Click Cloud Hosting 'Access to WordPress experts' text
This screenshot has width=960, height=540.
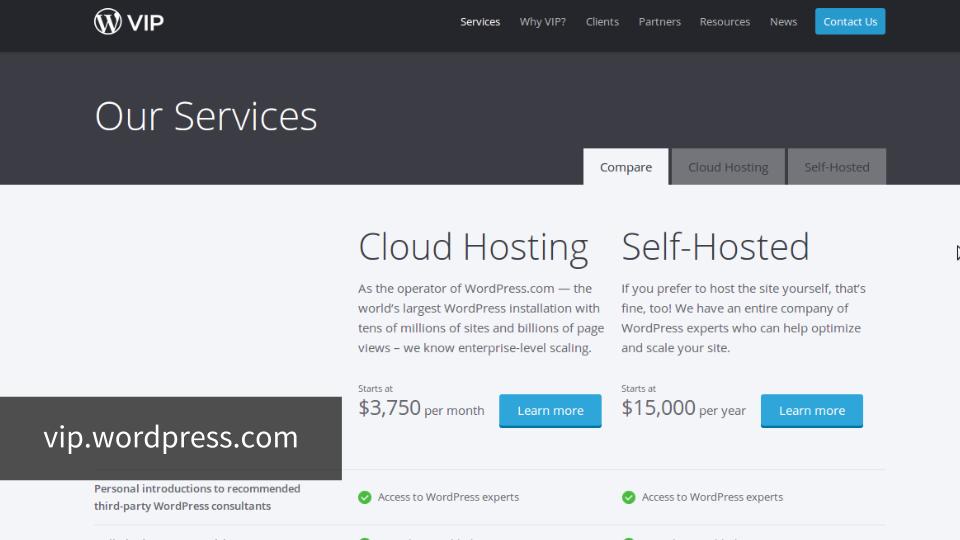click(448, 497)
